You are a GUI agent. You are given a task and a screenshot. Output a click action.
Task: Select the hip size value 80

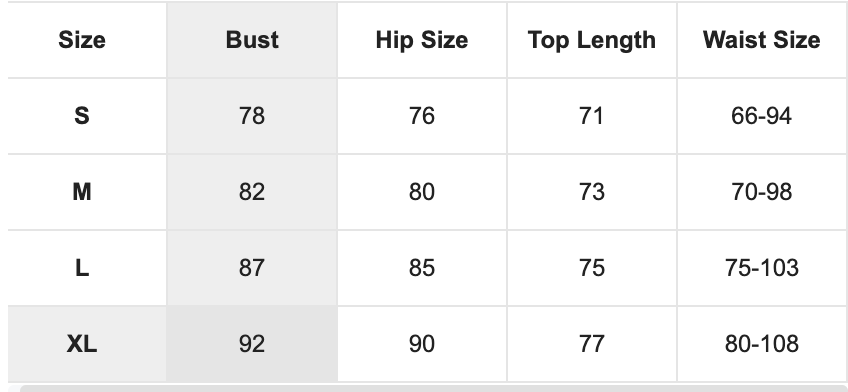click(x=422, y=192)
